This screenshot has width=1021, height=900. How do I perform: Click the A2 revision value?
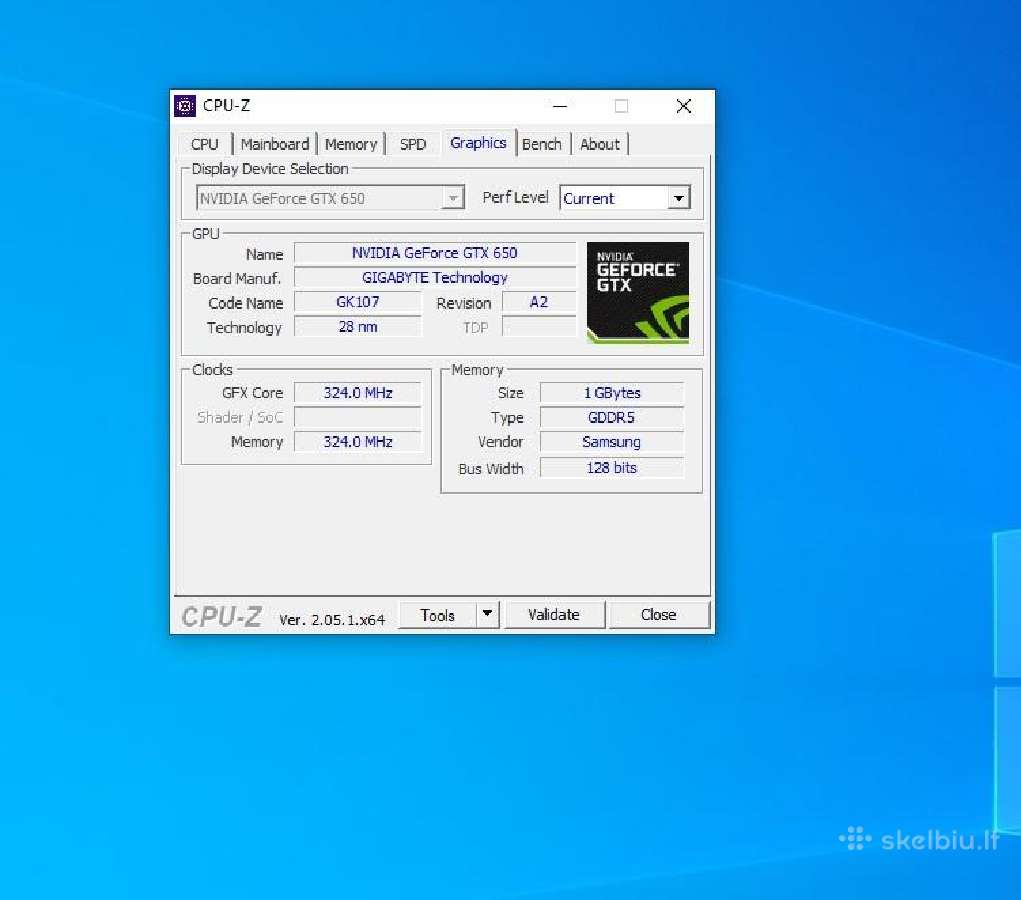[538, 302]
